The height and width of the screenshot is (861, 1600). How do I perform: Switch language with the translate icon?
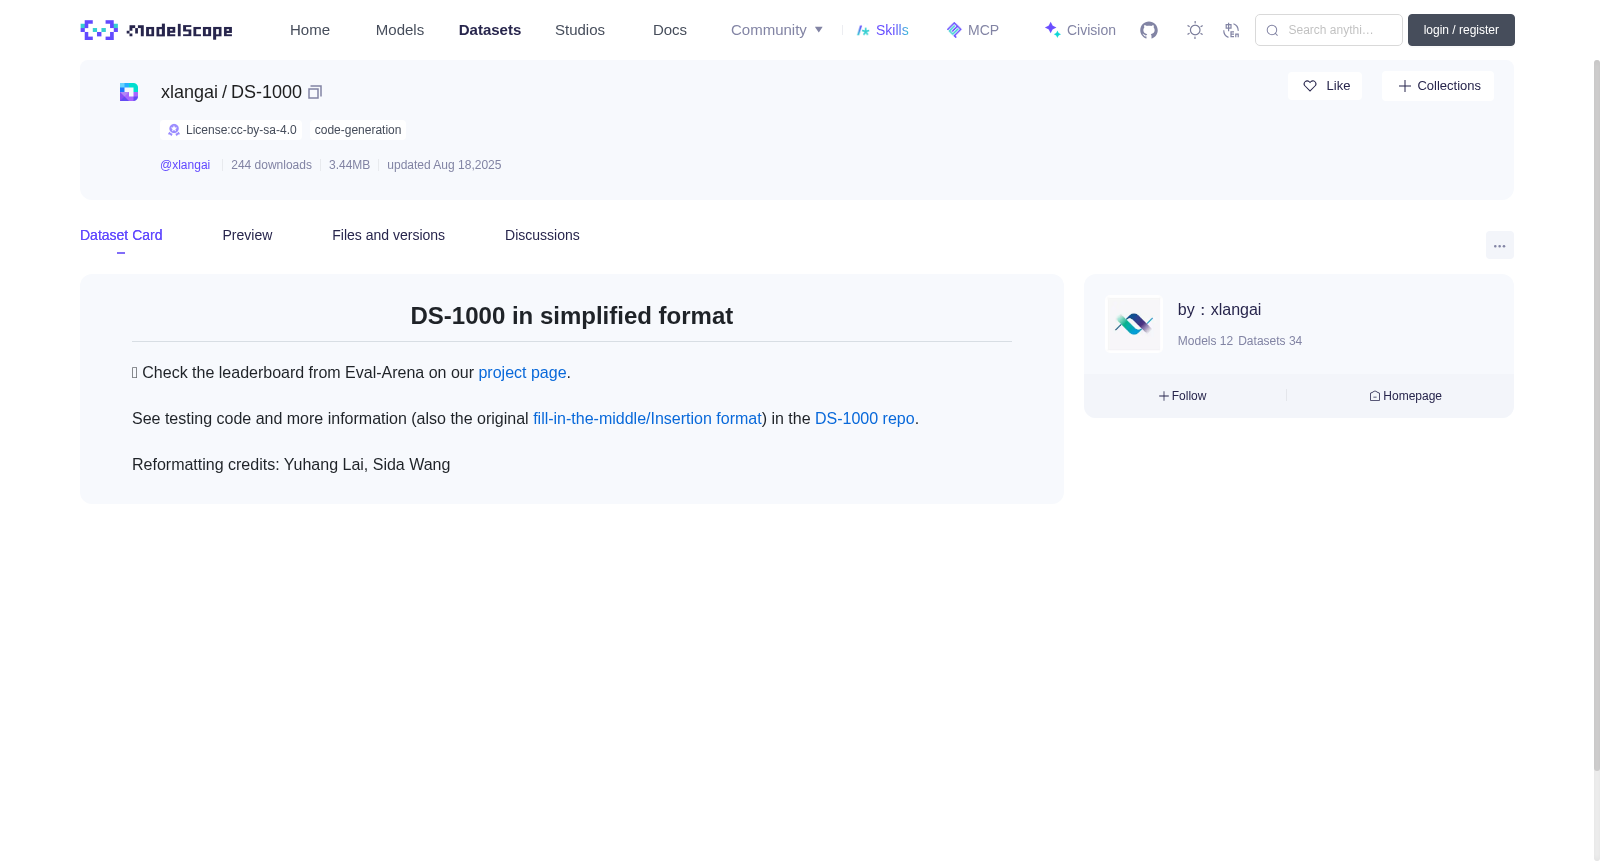pyautogui.click(x=1231, y=30)
